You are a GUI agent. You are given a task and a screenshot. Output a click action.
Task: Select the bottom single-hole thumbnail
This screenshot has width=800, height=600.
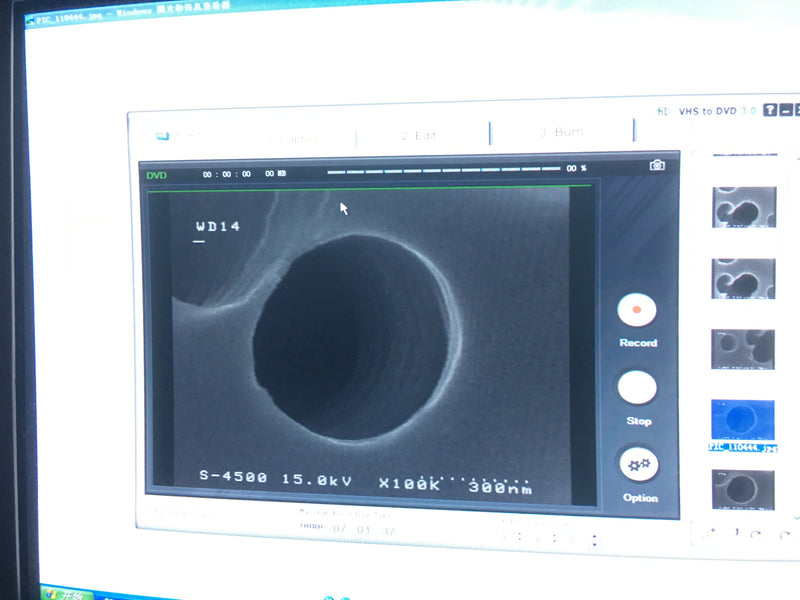point(743,490)
